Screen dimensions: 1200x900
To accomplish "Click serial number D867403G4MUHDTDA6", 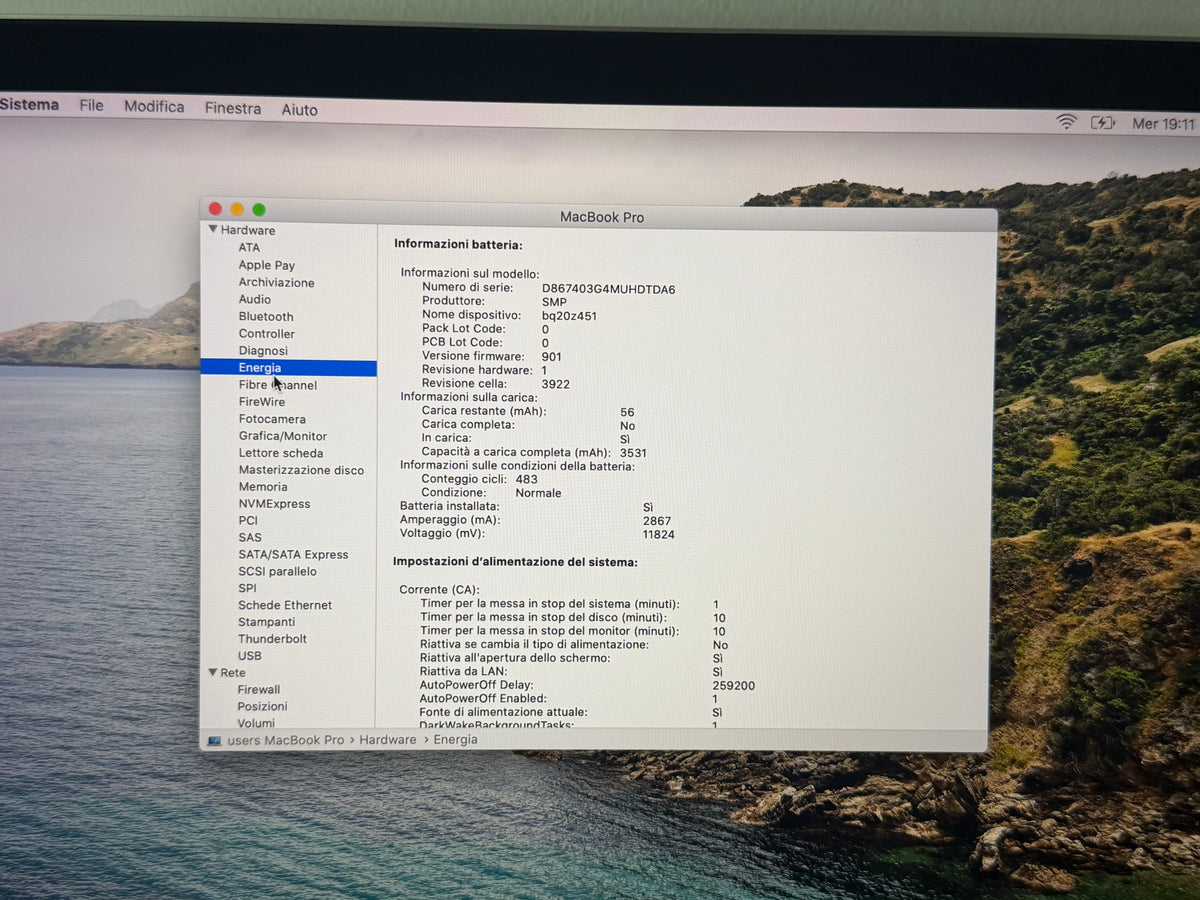I will (x=608, y=289).
